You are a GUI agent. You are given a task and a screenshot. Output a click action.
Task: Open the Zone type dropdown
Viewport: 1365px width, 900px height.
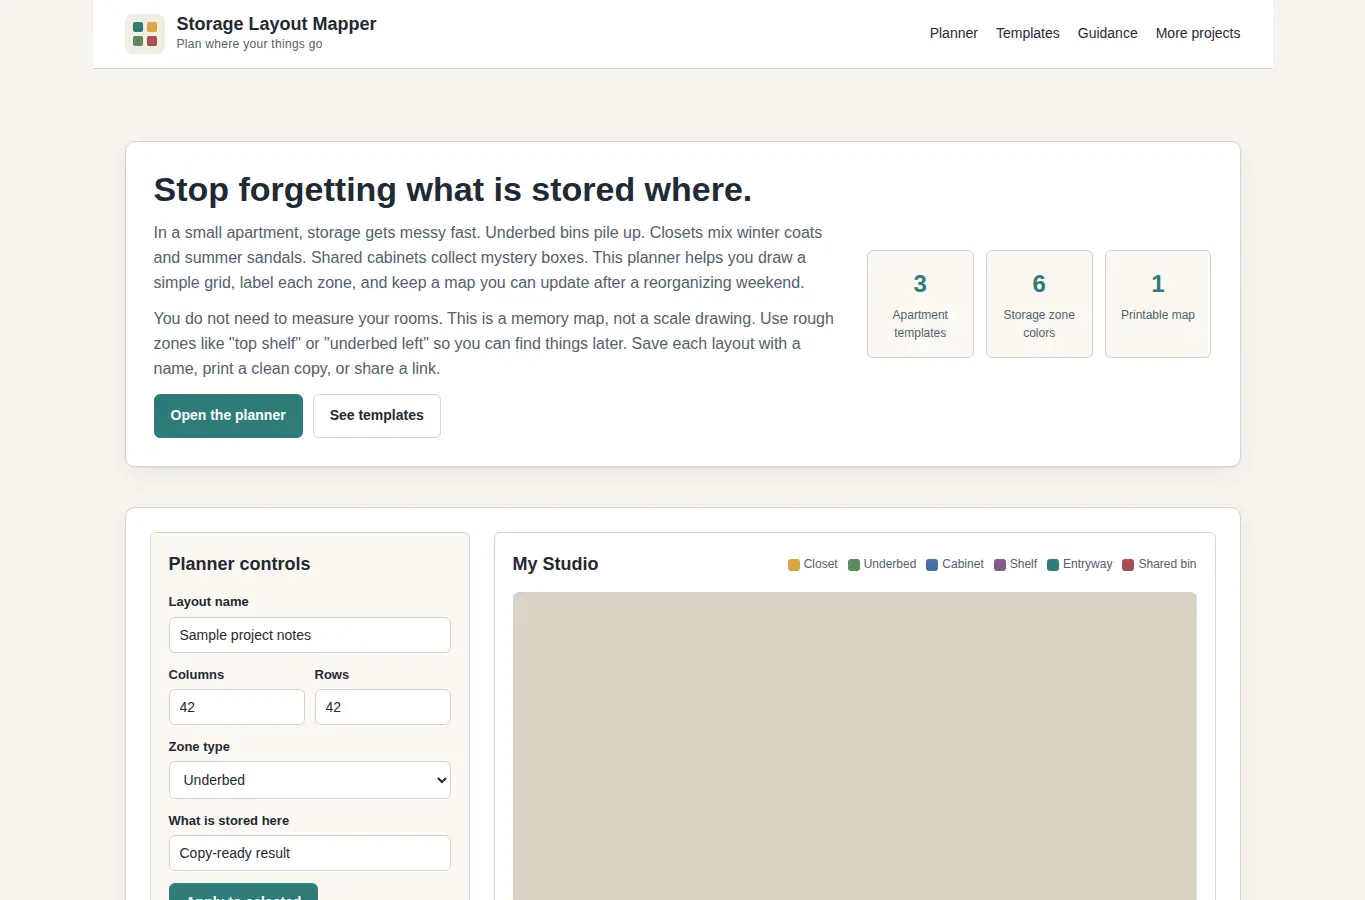coord(309,780)
